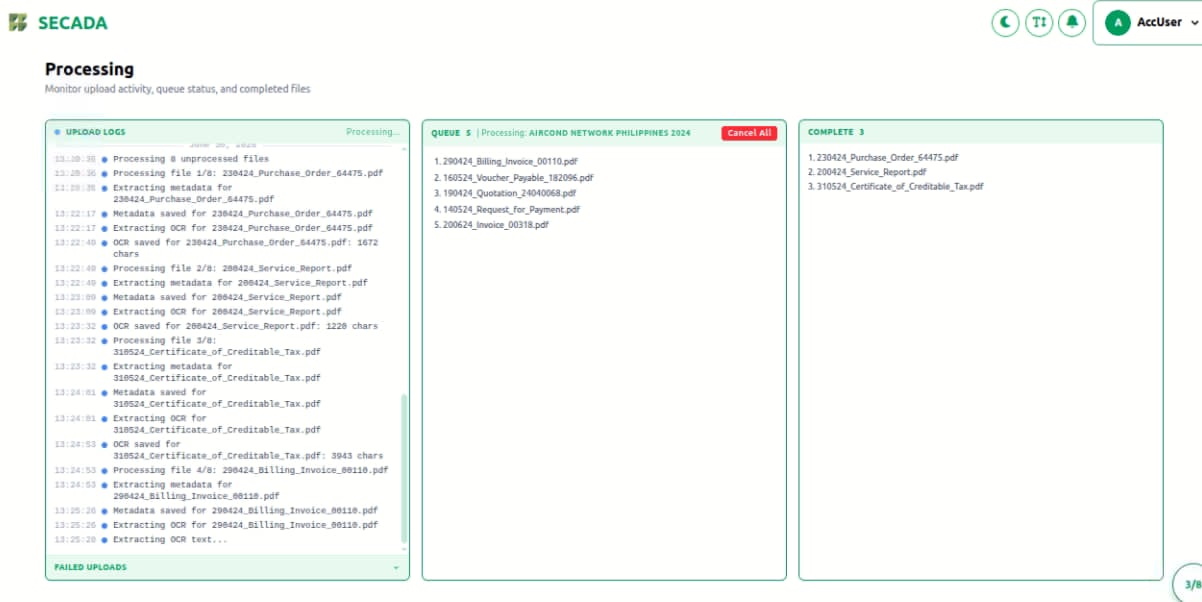Open completed file 230424_Purchase_Order_64475.pdf
The width and height of the screenshot is (1202, 602).
883,157
